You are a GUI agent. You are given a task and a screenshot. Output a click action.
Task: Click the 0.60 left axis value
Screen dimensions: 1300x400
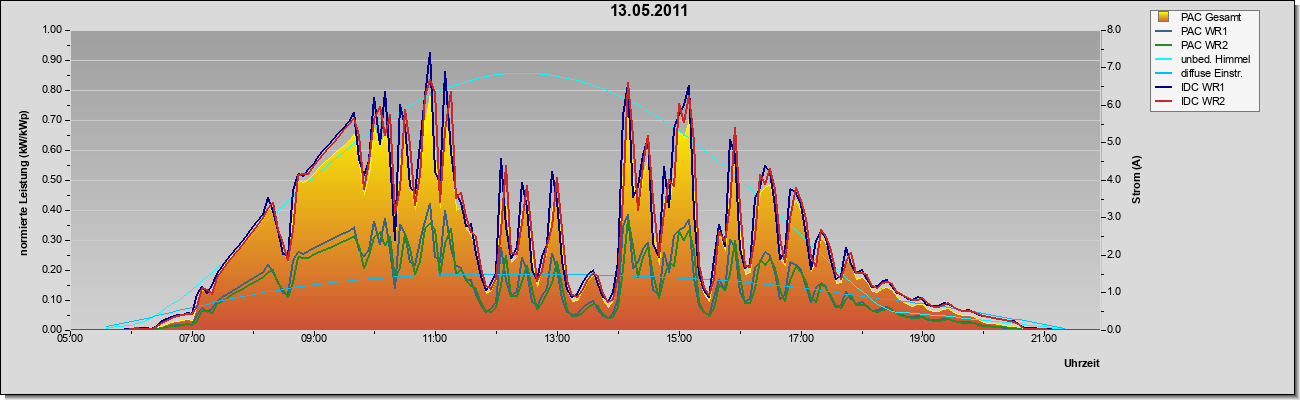(52, 150)
